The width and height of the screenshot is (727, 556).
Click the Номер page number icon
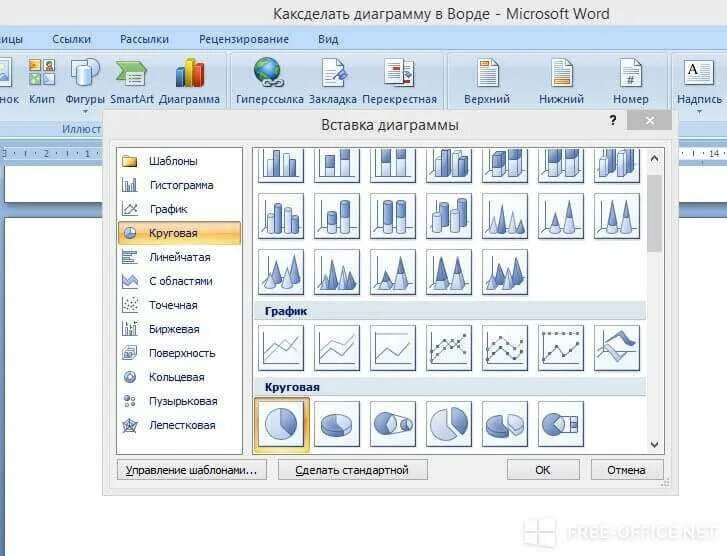click(631, 73)
